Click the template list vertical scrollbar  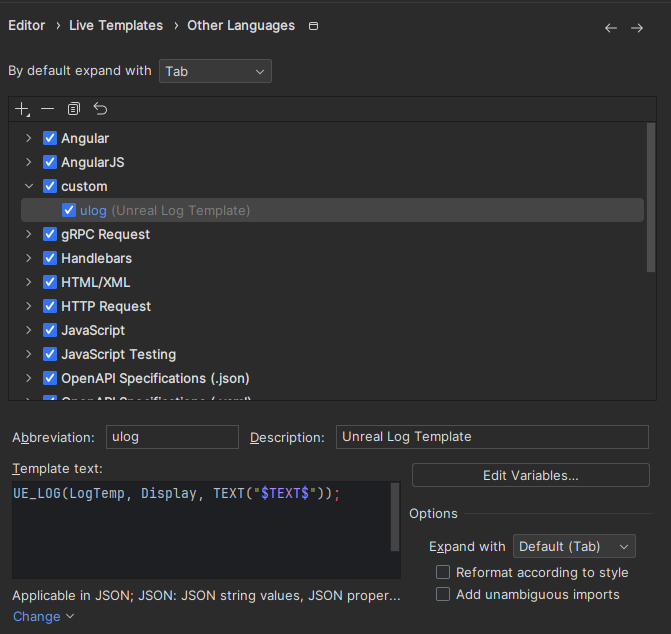tap(651, 197)
